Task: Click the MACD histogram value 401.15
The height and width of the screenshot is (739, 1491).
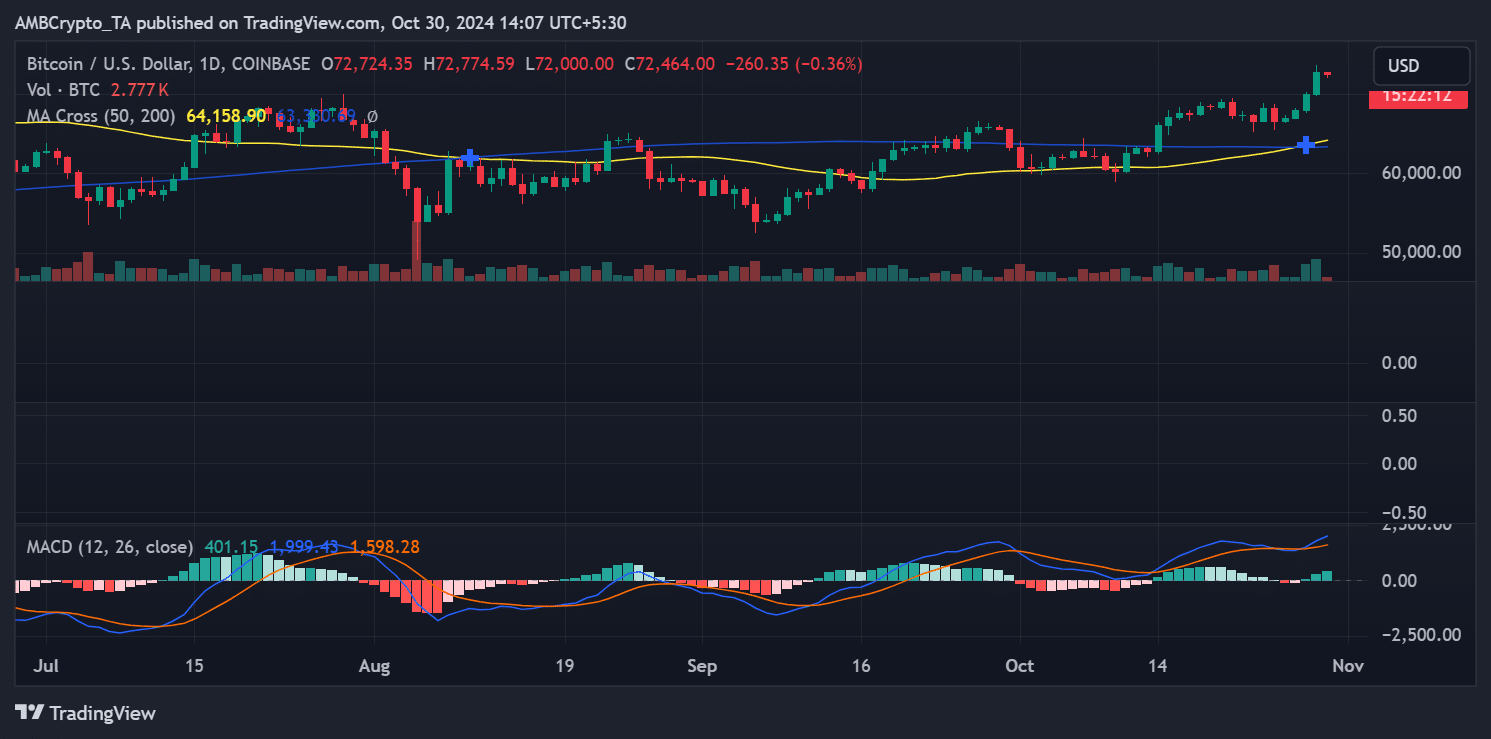Action: click(231, 547)
